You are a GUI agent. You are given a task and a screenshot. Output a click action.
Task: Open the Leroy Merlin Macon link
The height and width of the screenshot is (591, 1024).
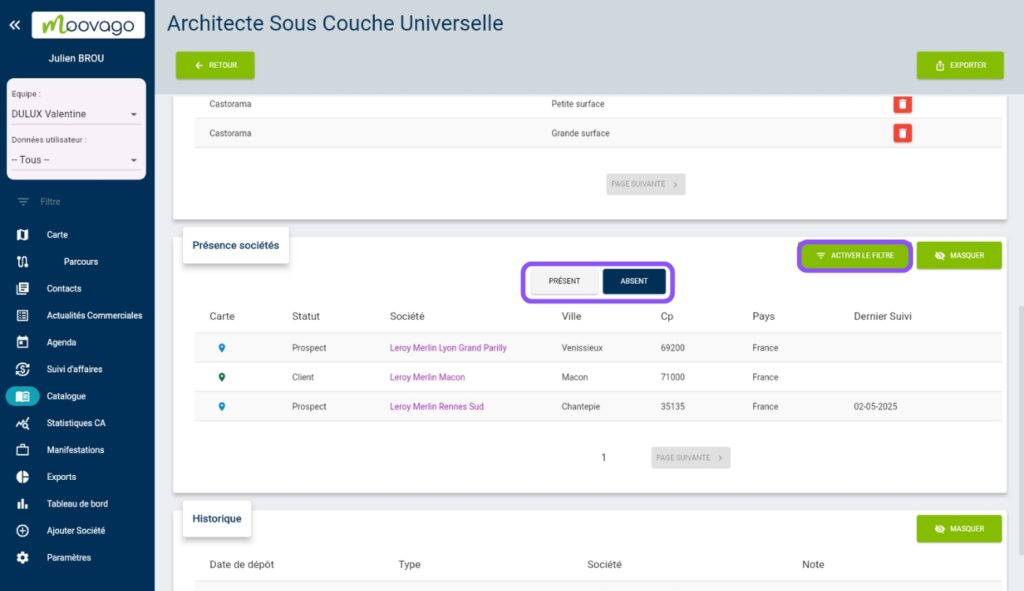(x=427, y=377)
